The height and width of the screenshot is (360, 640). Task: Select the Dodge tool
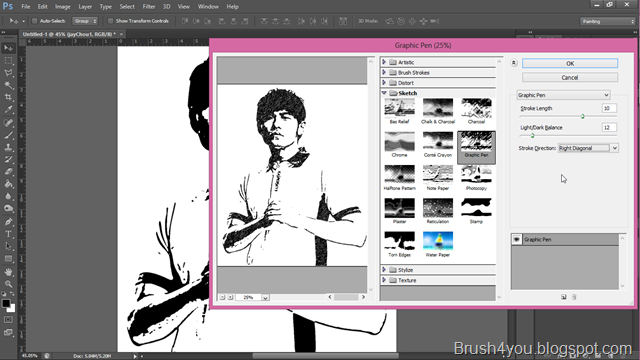click(8, 209)
